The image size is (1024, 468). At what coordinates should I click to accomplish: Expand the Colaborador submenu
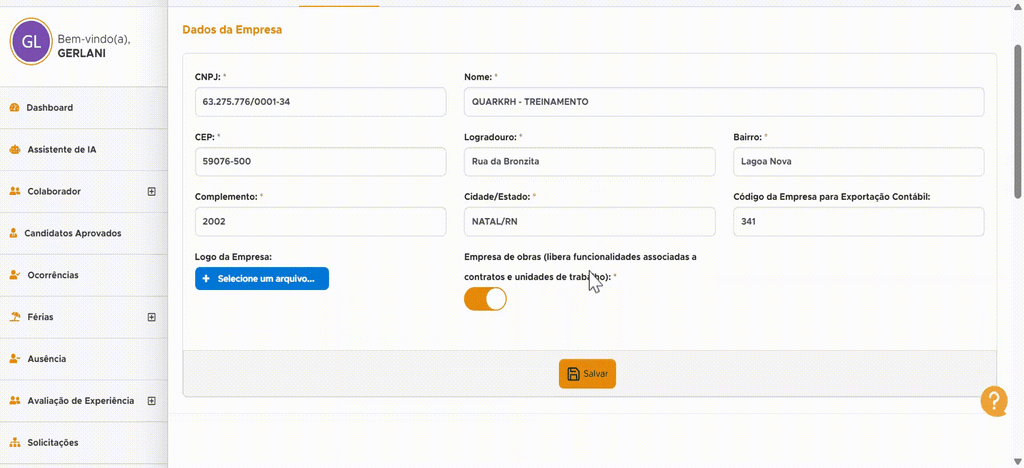[x=152, y=191]
